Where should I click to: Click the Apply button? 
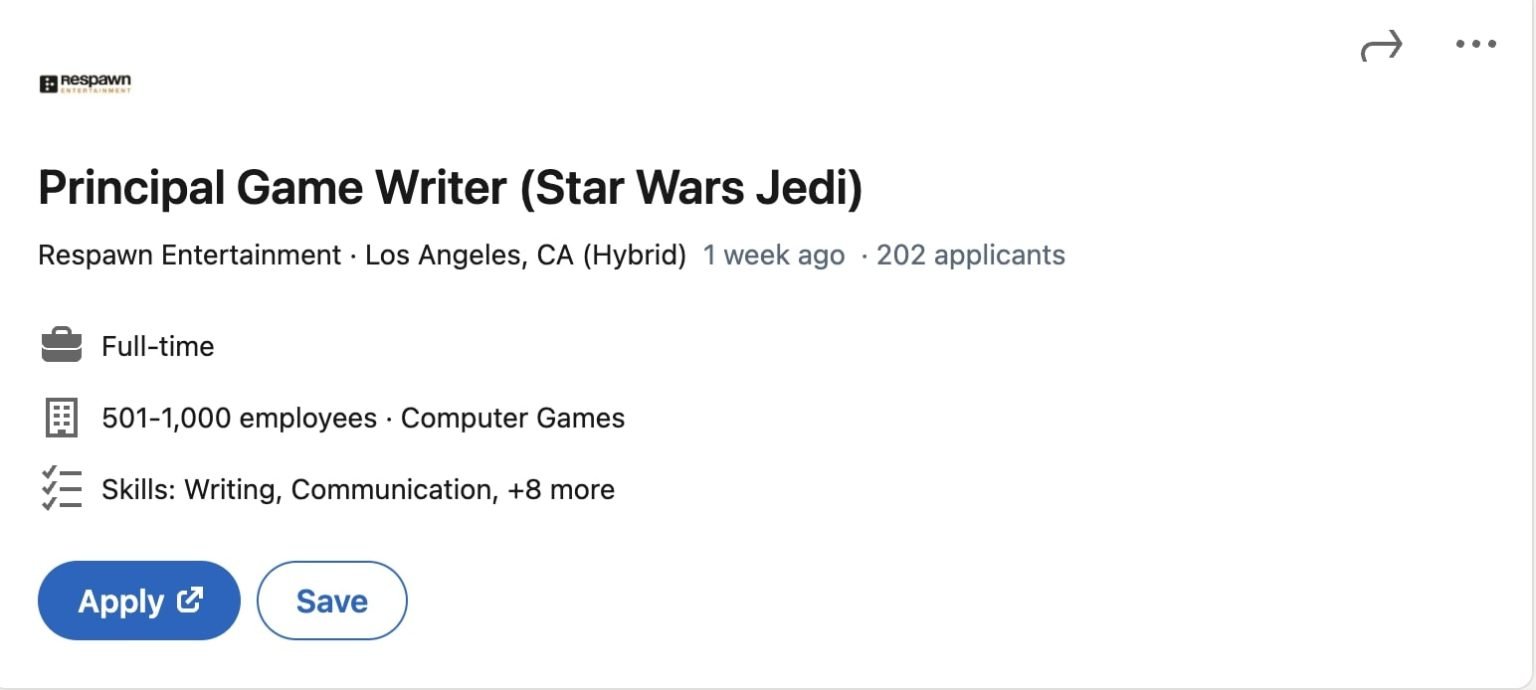point(138,600)
